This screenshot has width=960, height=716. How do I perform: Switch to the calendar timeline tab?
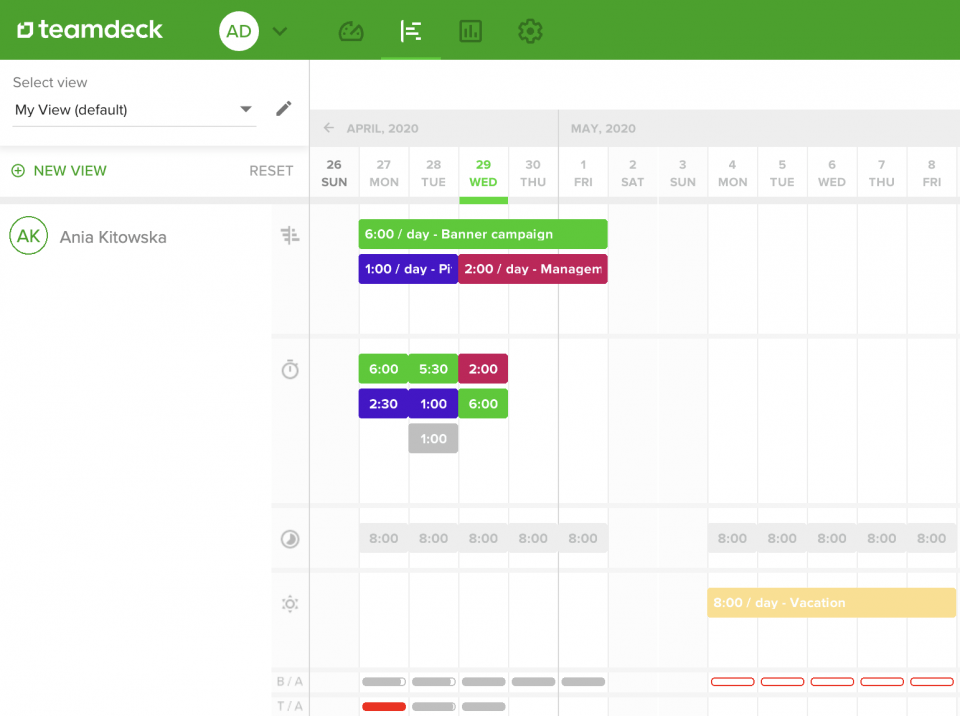click(x=410, y=31)
